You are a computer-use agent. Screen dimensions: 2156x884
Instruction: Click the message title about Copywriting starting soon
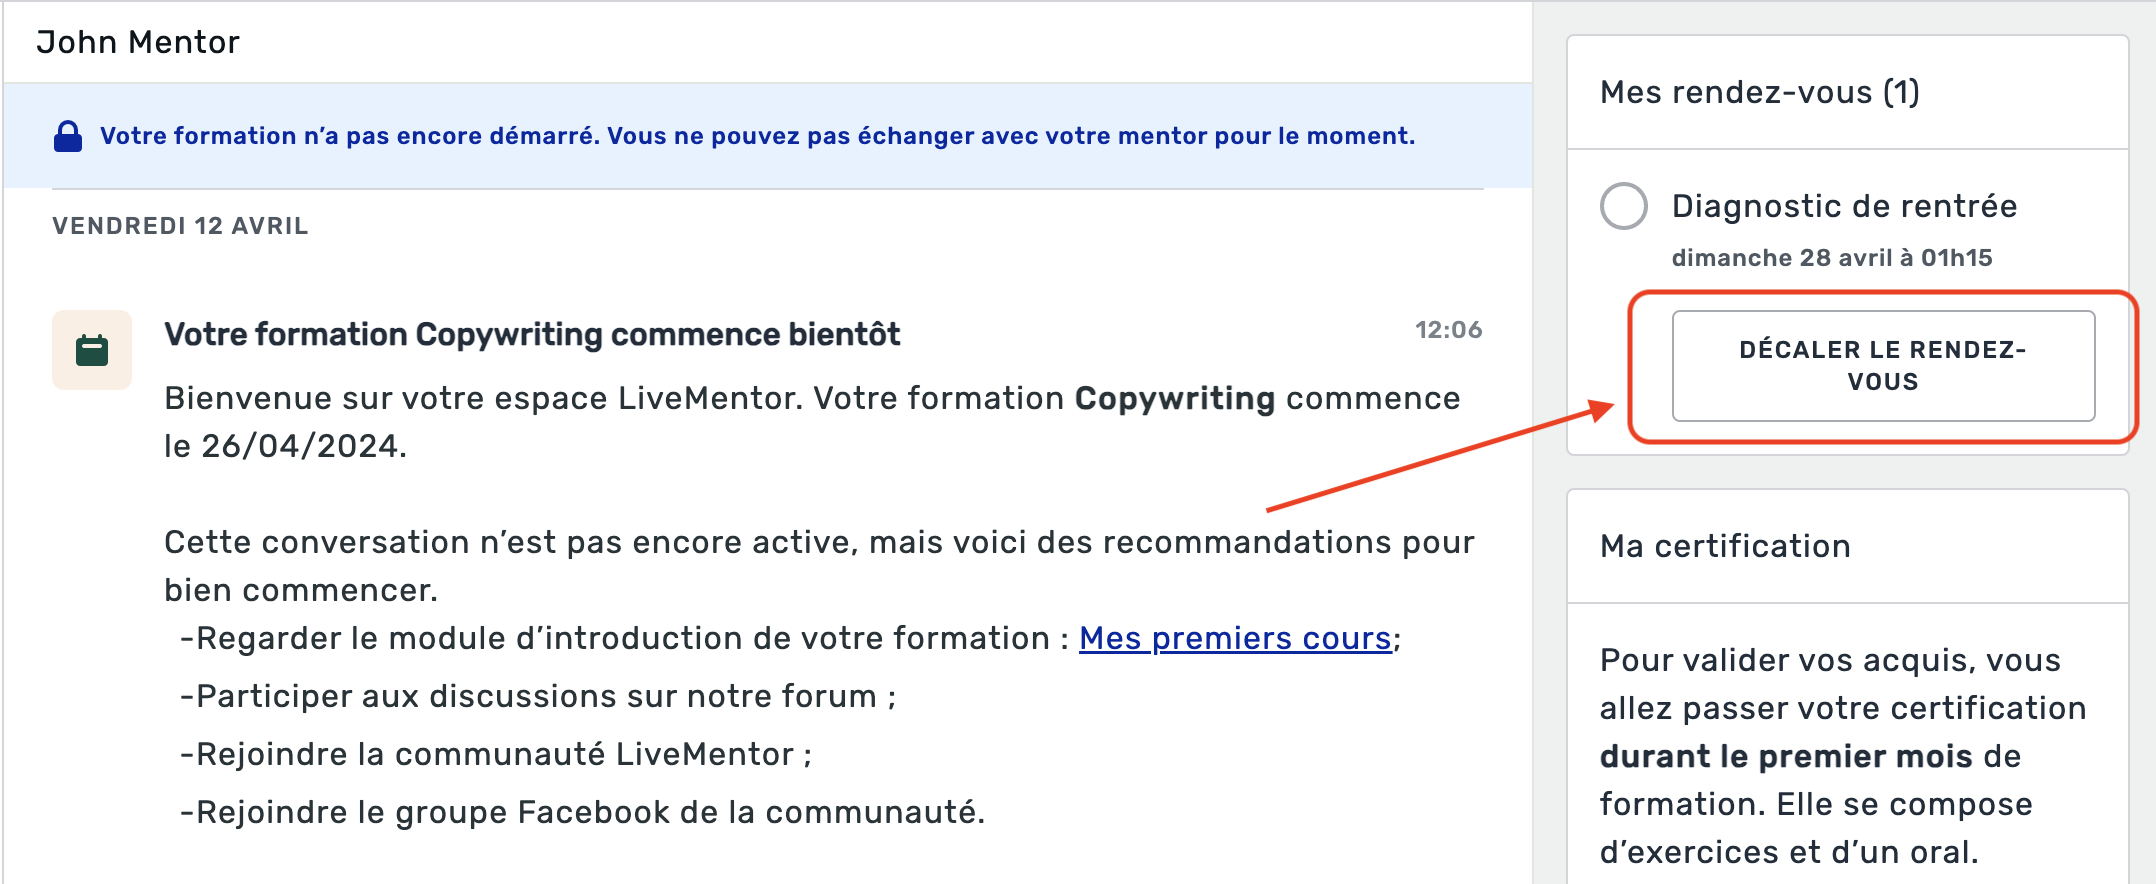[x=532, y=334]
